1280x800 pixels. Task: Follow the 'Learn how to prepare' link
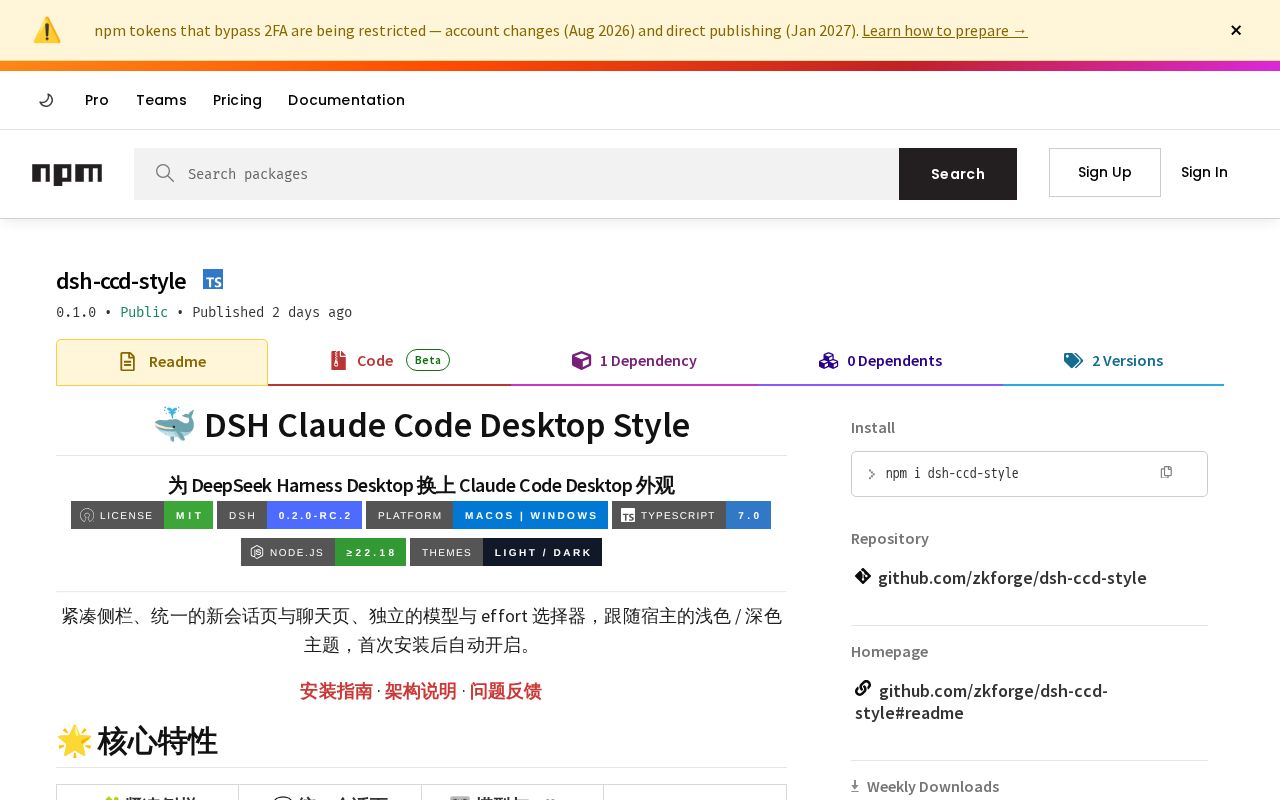944,30
